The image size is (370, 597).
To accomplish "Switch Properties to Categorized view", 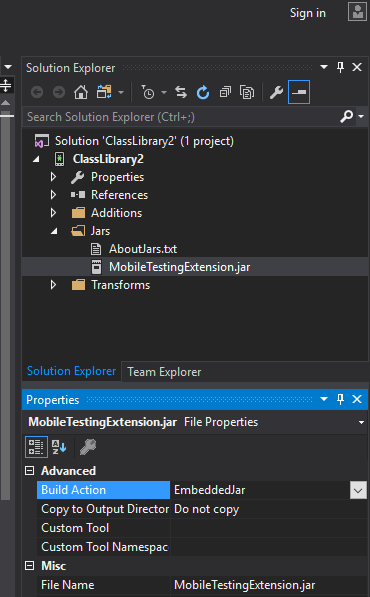I will [x=36, y=447].
